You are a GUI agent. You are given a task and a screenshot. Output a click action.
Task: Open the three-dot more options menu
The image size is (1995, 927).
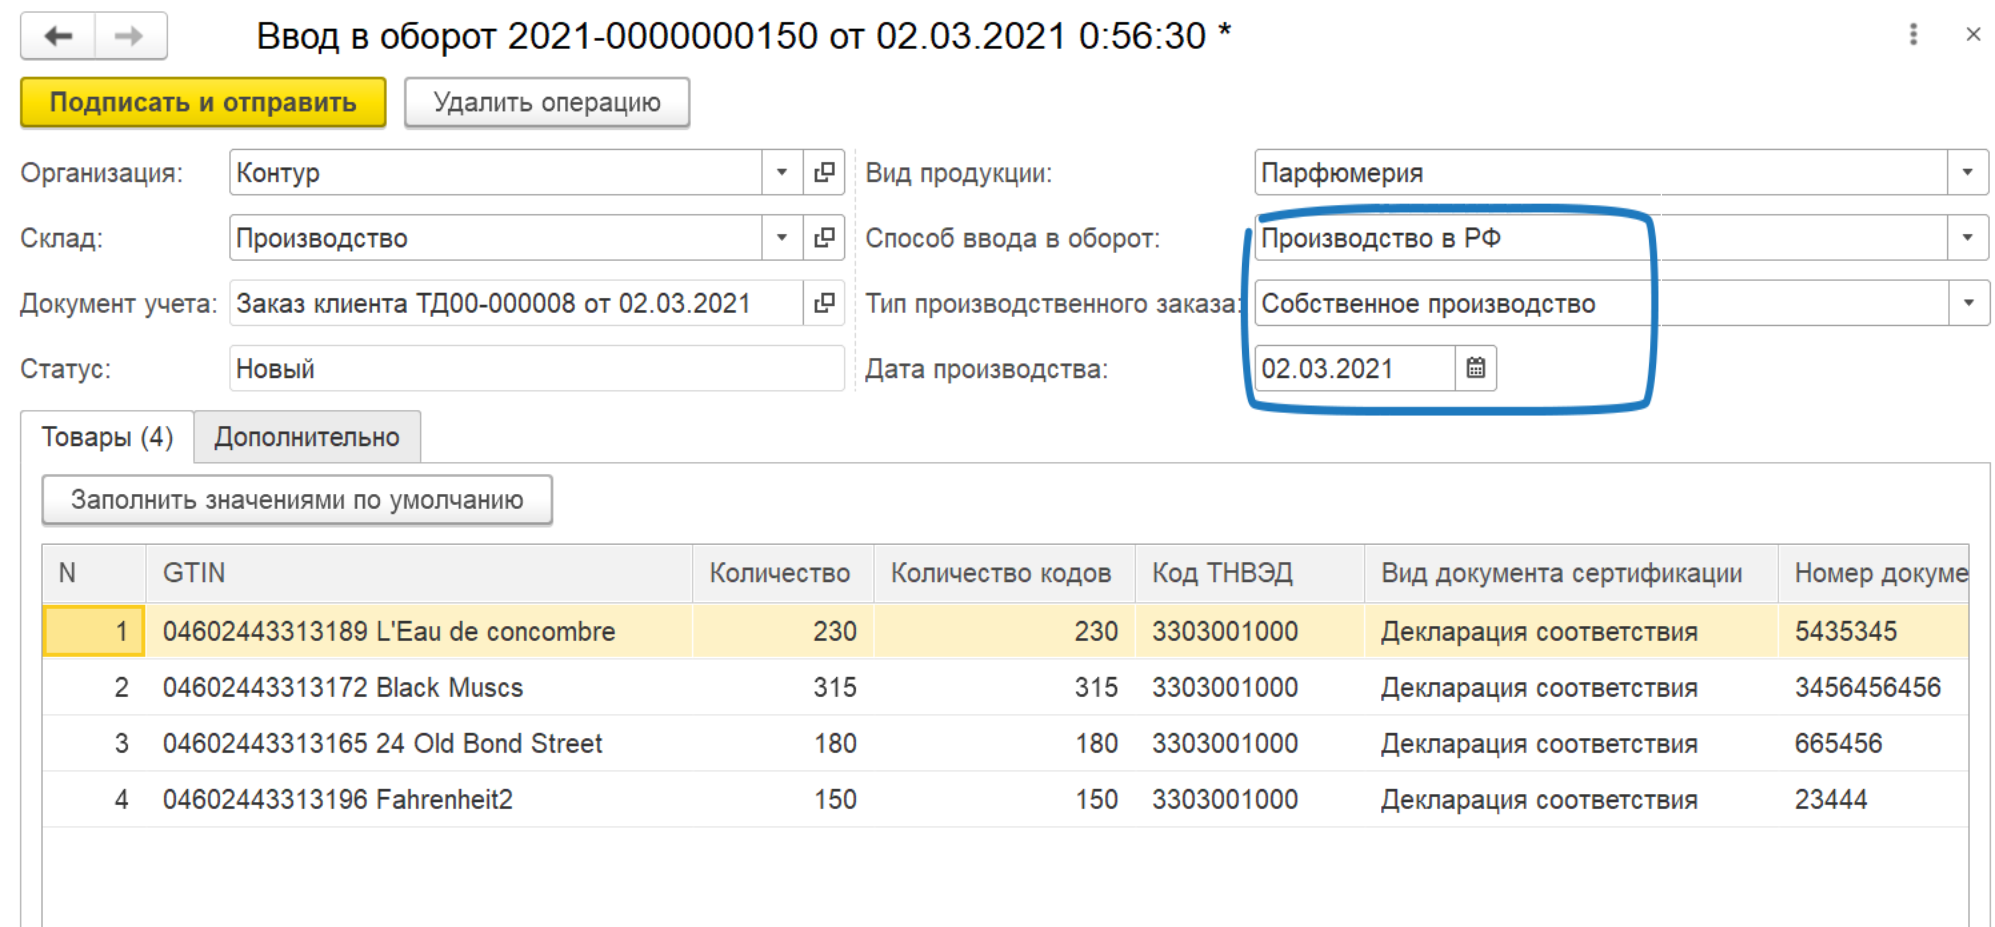[1913, 35]
